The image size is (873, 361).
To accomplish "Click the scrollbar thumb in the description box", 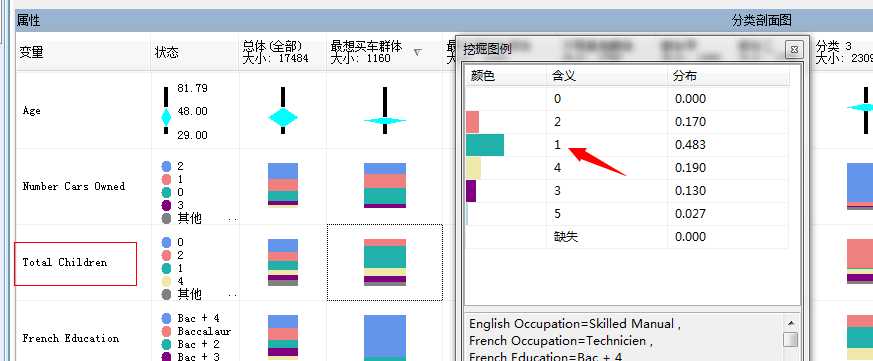I will 790,340.
